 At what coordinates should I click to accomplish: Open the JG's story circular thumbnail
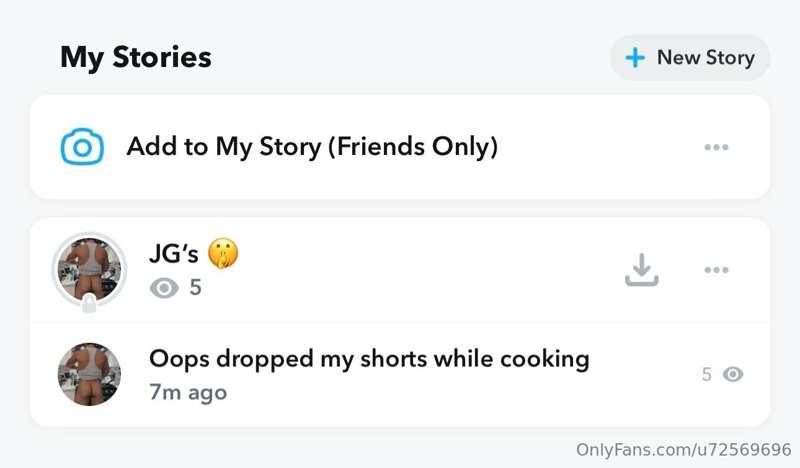89,268
